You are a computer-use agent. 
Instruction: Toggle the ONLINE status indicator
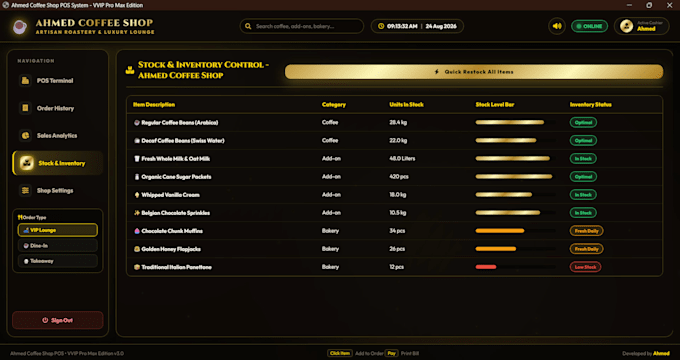589,26
